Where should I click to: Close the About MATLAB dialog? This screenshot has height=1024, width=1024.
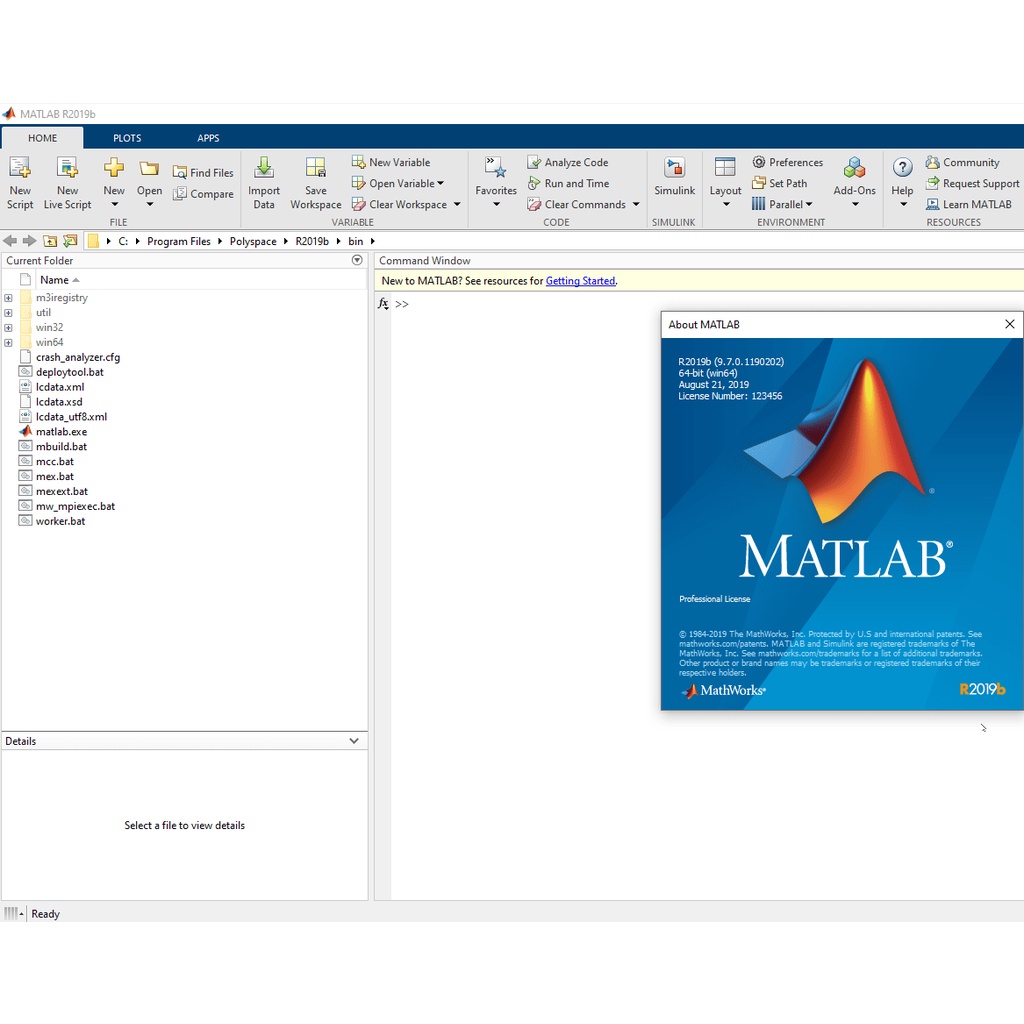click(x=1010, y=324)
